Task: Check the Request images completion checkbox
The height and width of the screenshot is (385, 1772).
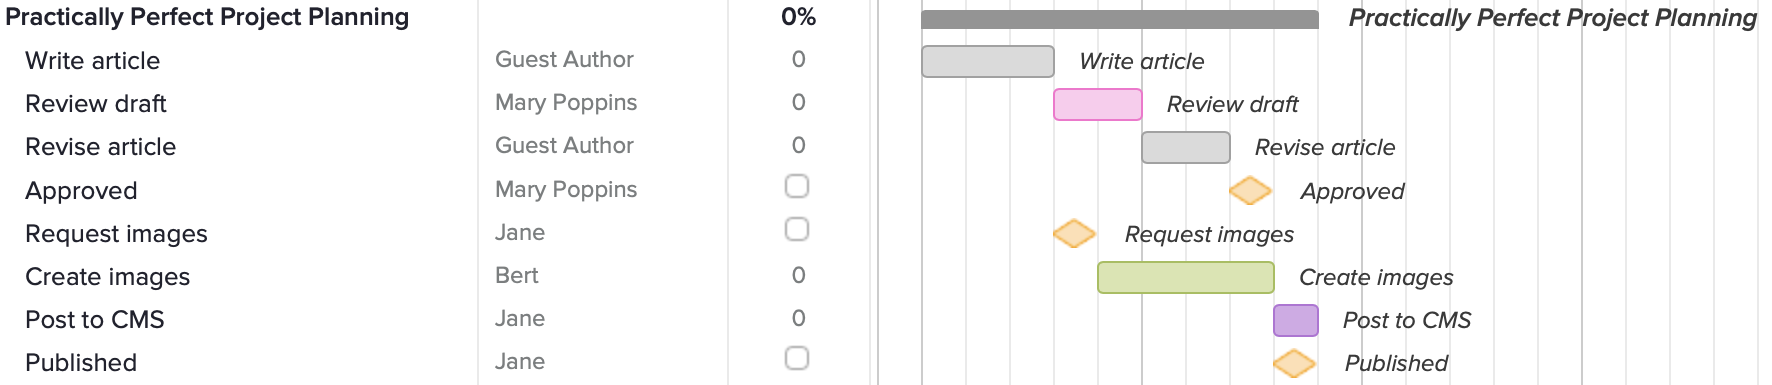Action: click(797, 230)
